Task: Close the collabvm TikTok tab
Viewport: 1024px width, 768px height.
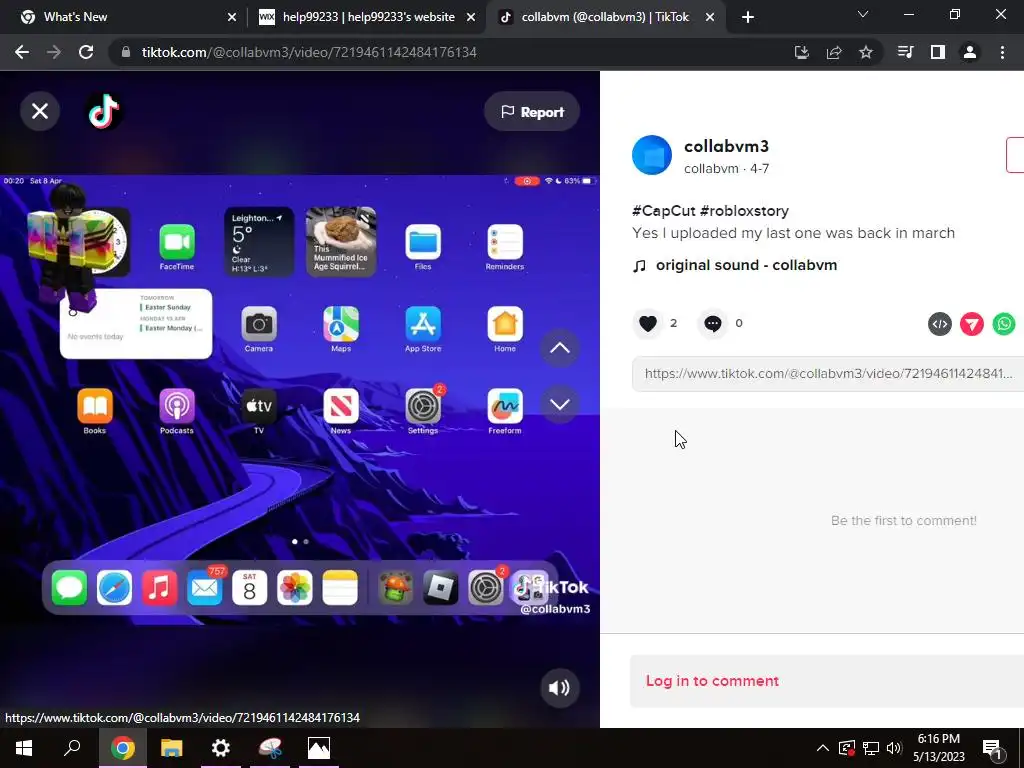Action: (710, 18)
